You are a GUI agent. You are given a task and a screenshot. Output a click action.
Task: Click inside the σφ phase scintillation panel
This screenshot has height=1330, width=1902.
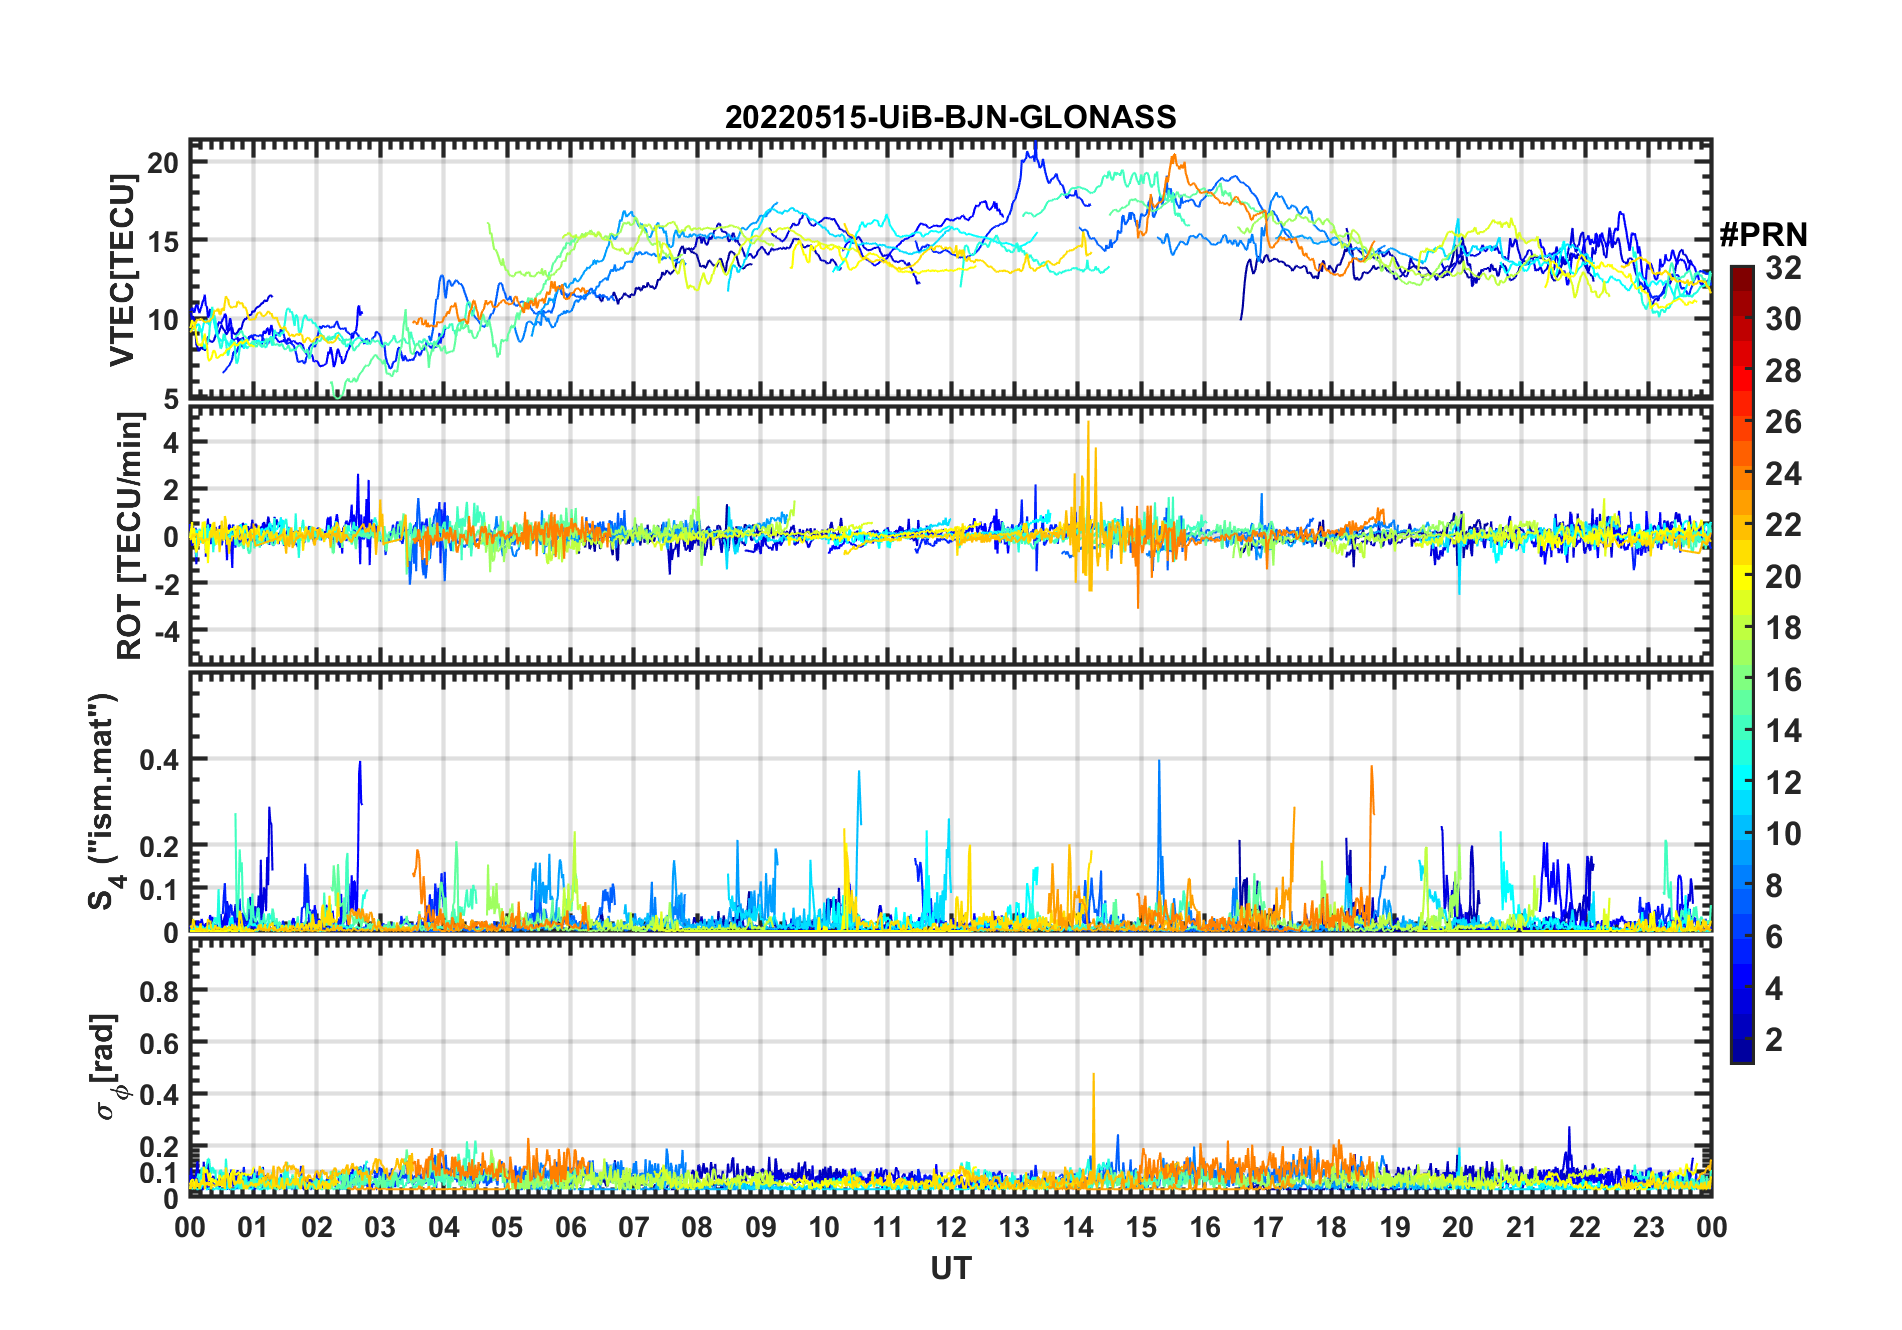tap(950, 1067)
